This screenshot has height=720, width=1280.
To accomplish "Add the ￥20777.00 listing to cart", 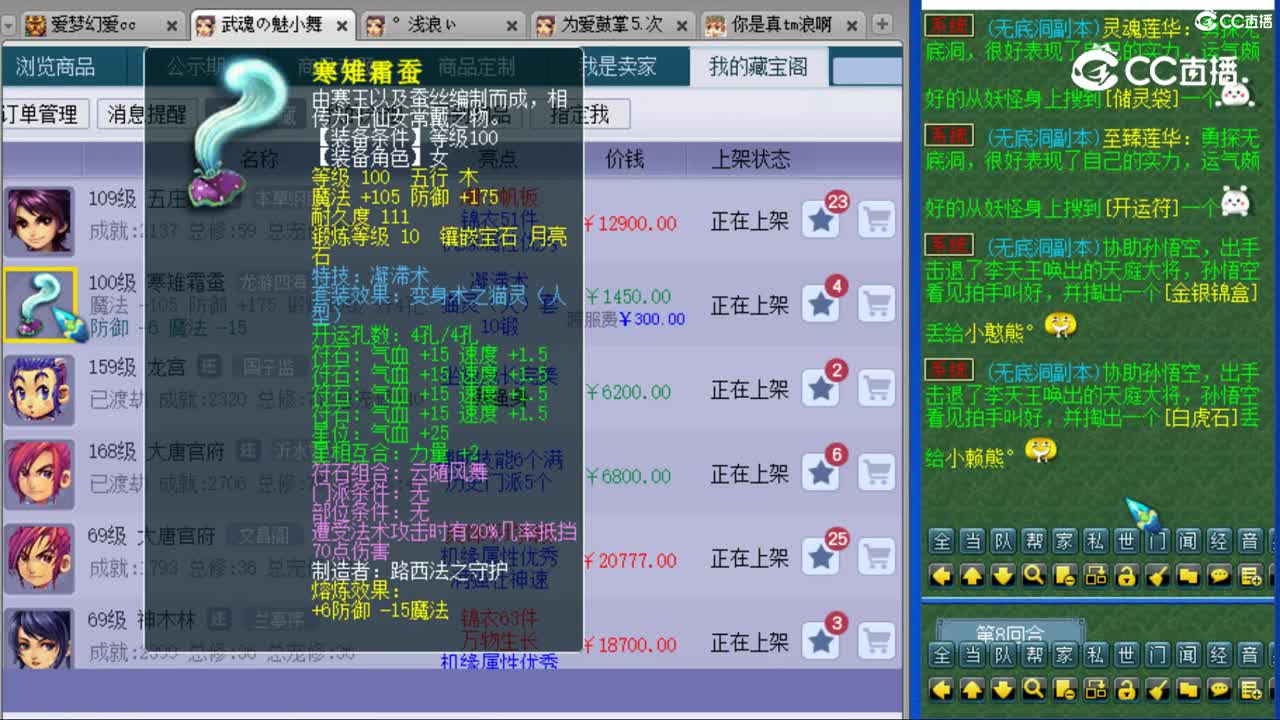I will (x=877, y=557).
